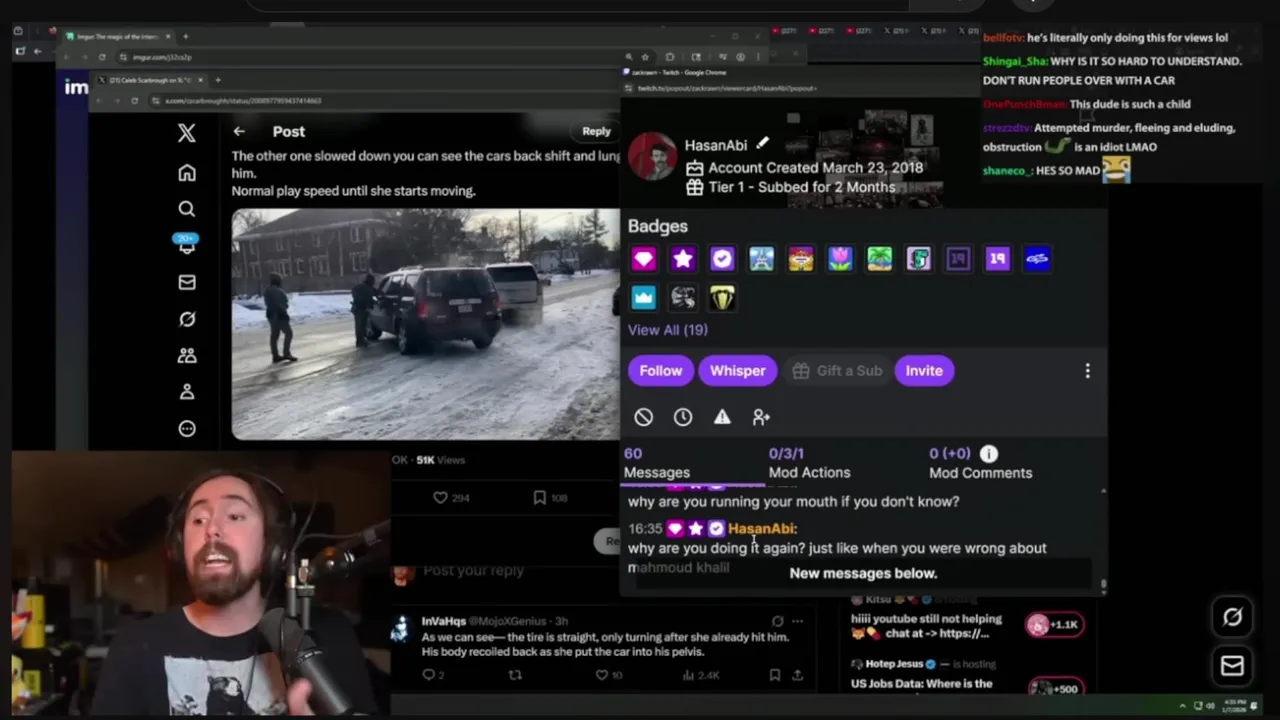Open Communities icon in X sidebar
This screenshot has height=720, width=1280.
[x=187, y=355]
